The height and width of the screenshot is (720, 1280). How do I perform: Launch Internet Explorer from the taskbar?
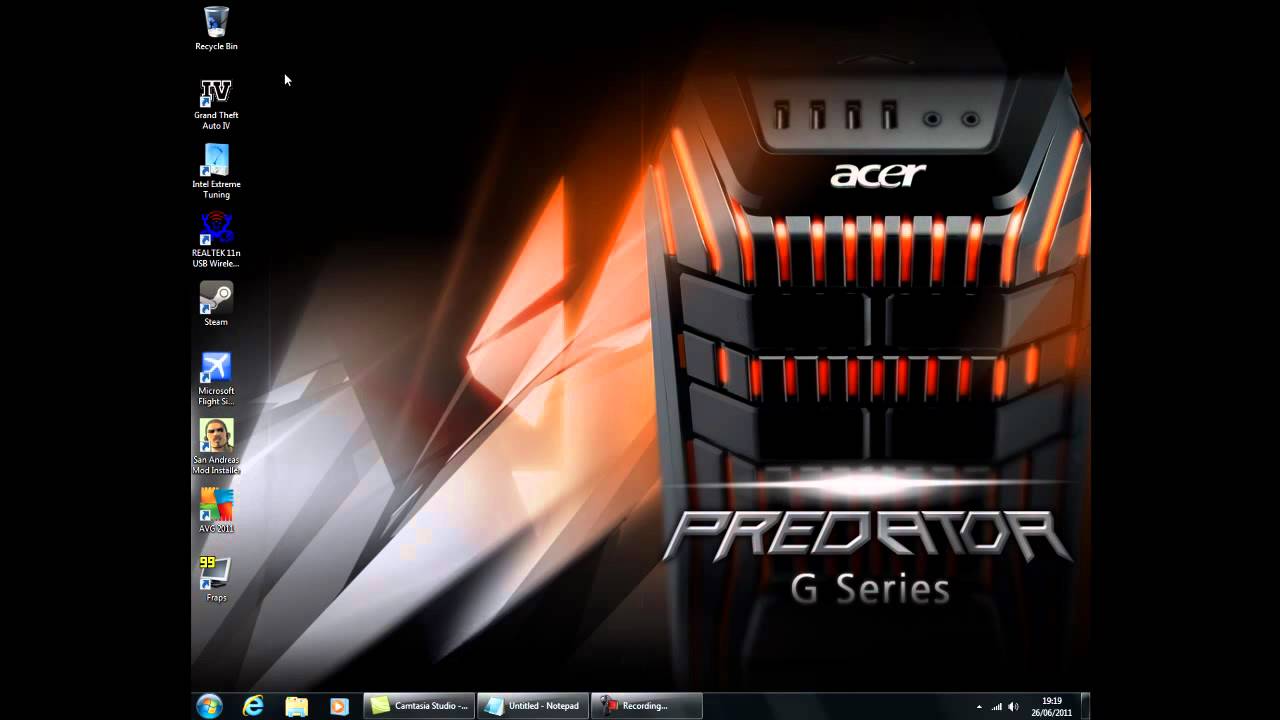[x=253, y=706]
